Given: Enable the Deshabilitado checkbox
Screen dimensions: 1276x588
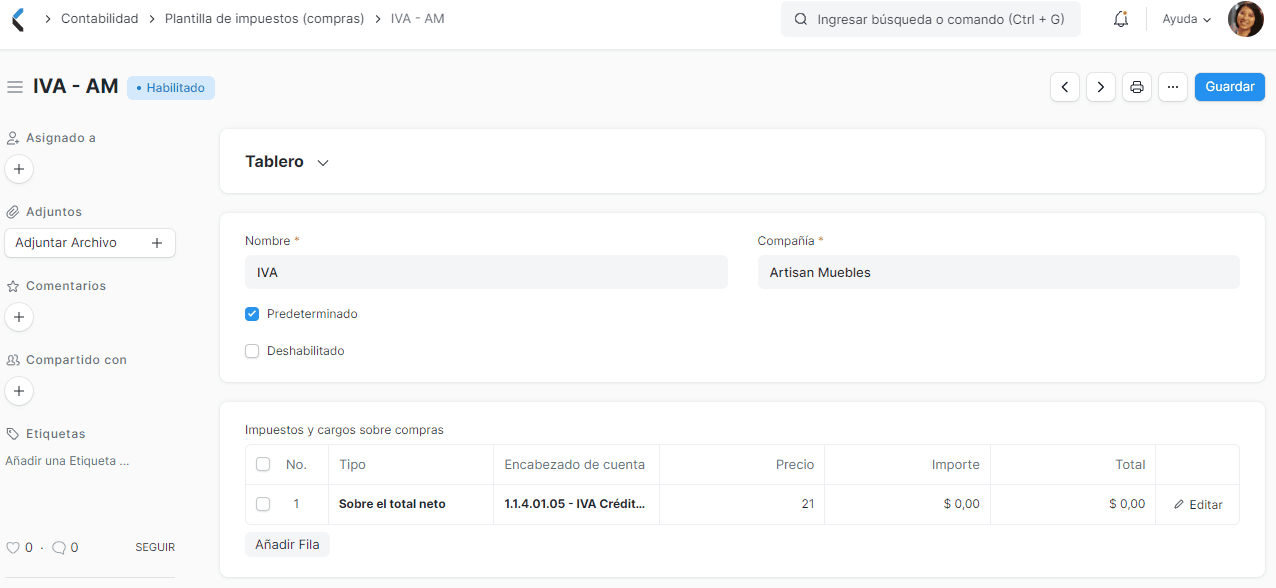Looking at the screenshot, I should click(252, 351).
